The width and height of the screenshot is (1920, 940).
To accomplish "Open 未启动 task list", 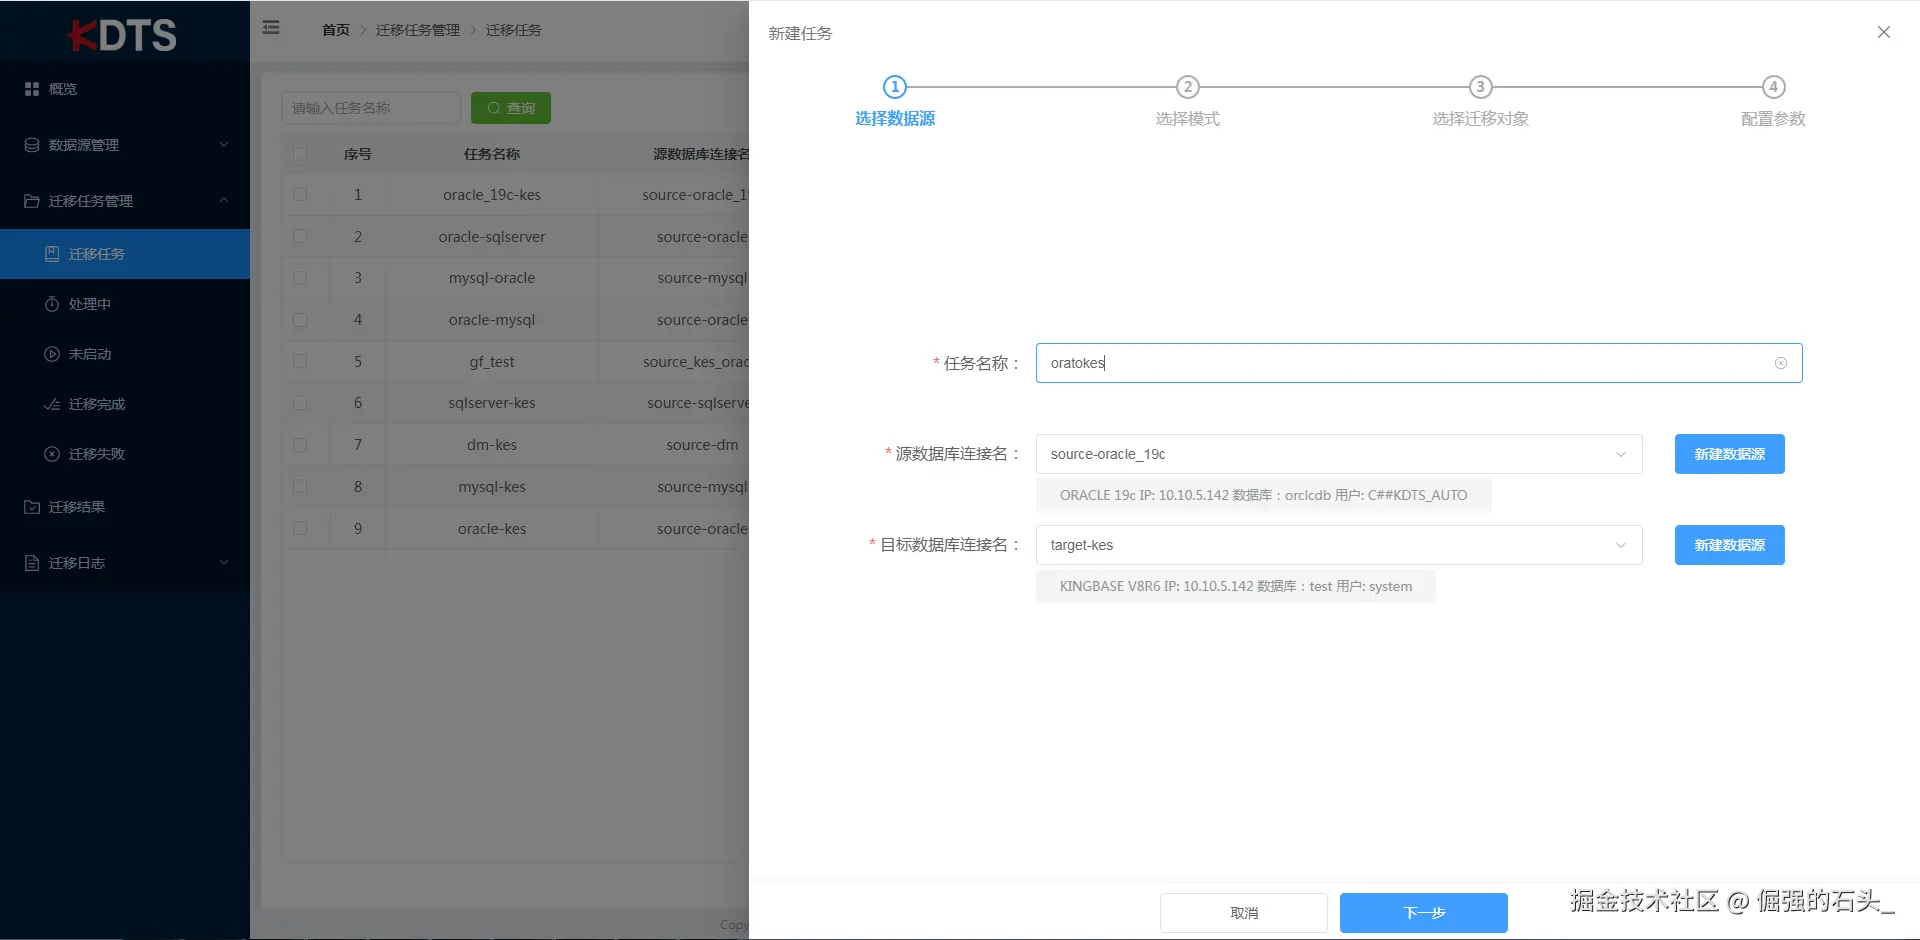I will click(125, 354).
